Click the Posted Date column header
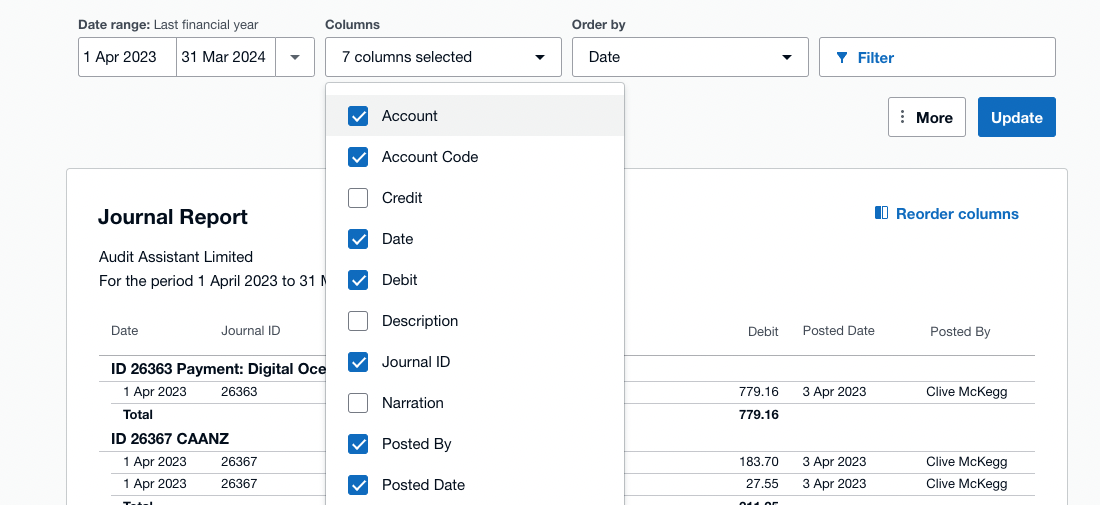Screen dimensions: 1100x505 [x=838, y=330]
